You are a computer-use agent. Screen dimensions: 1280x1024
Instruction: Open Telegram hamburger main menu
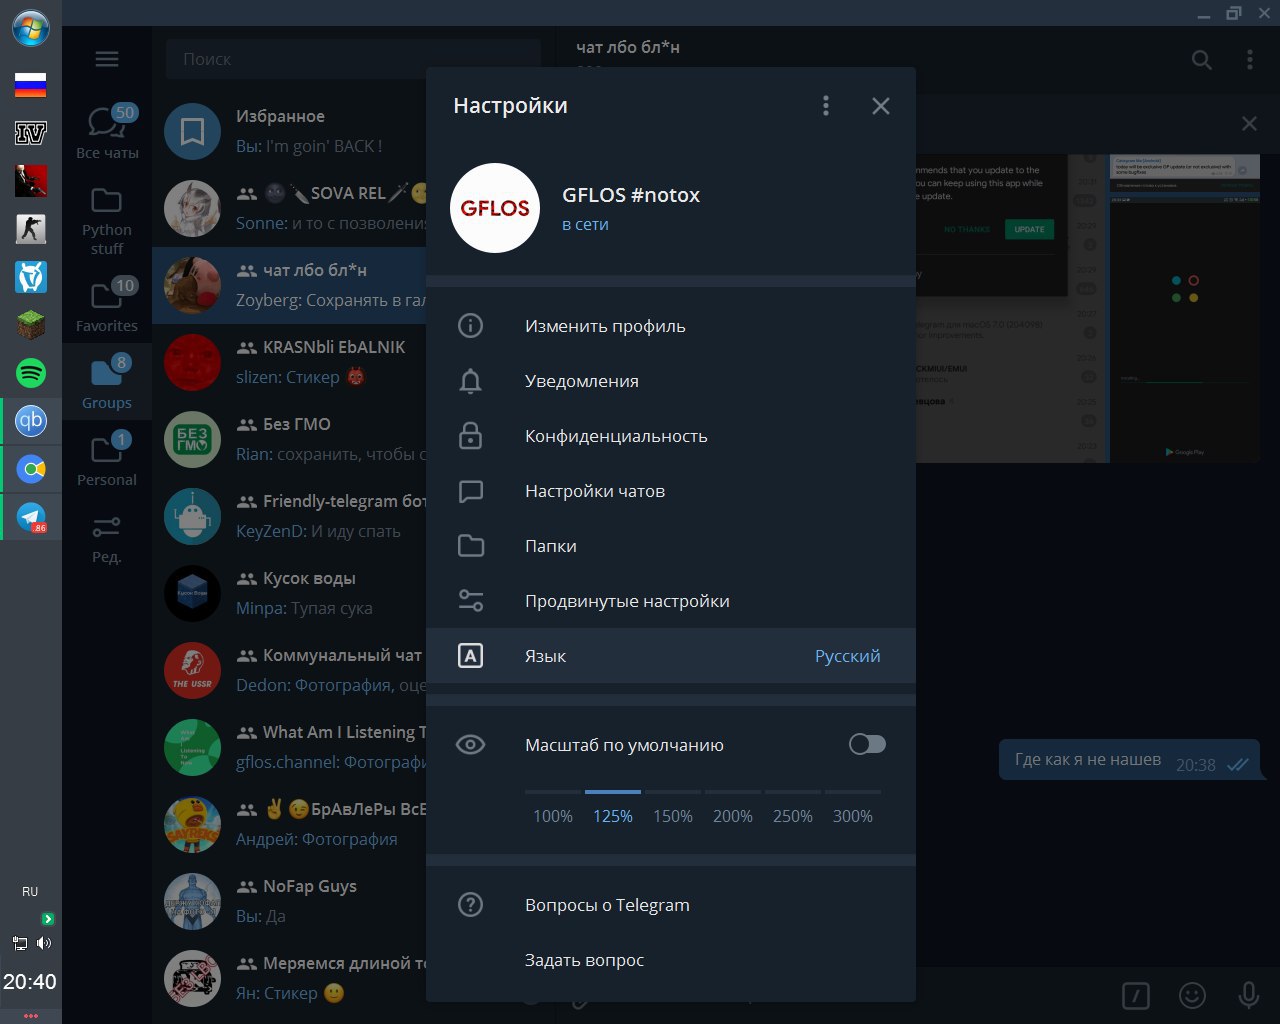pyautogui.click(x=107, y=59)
